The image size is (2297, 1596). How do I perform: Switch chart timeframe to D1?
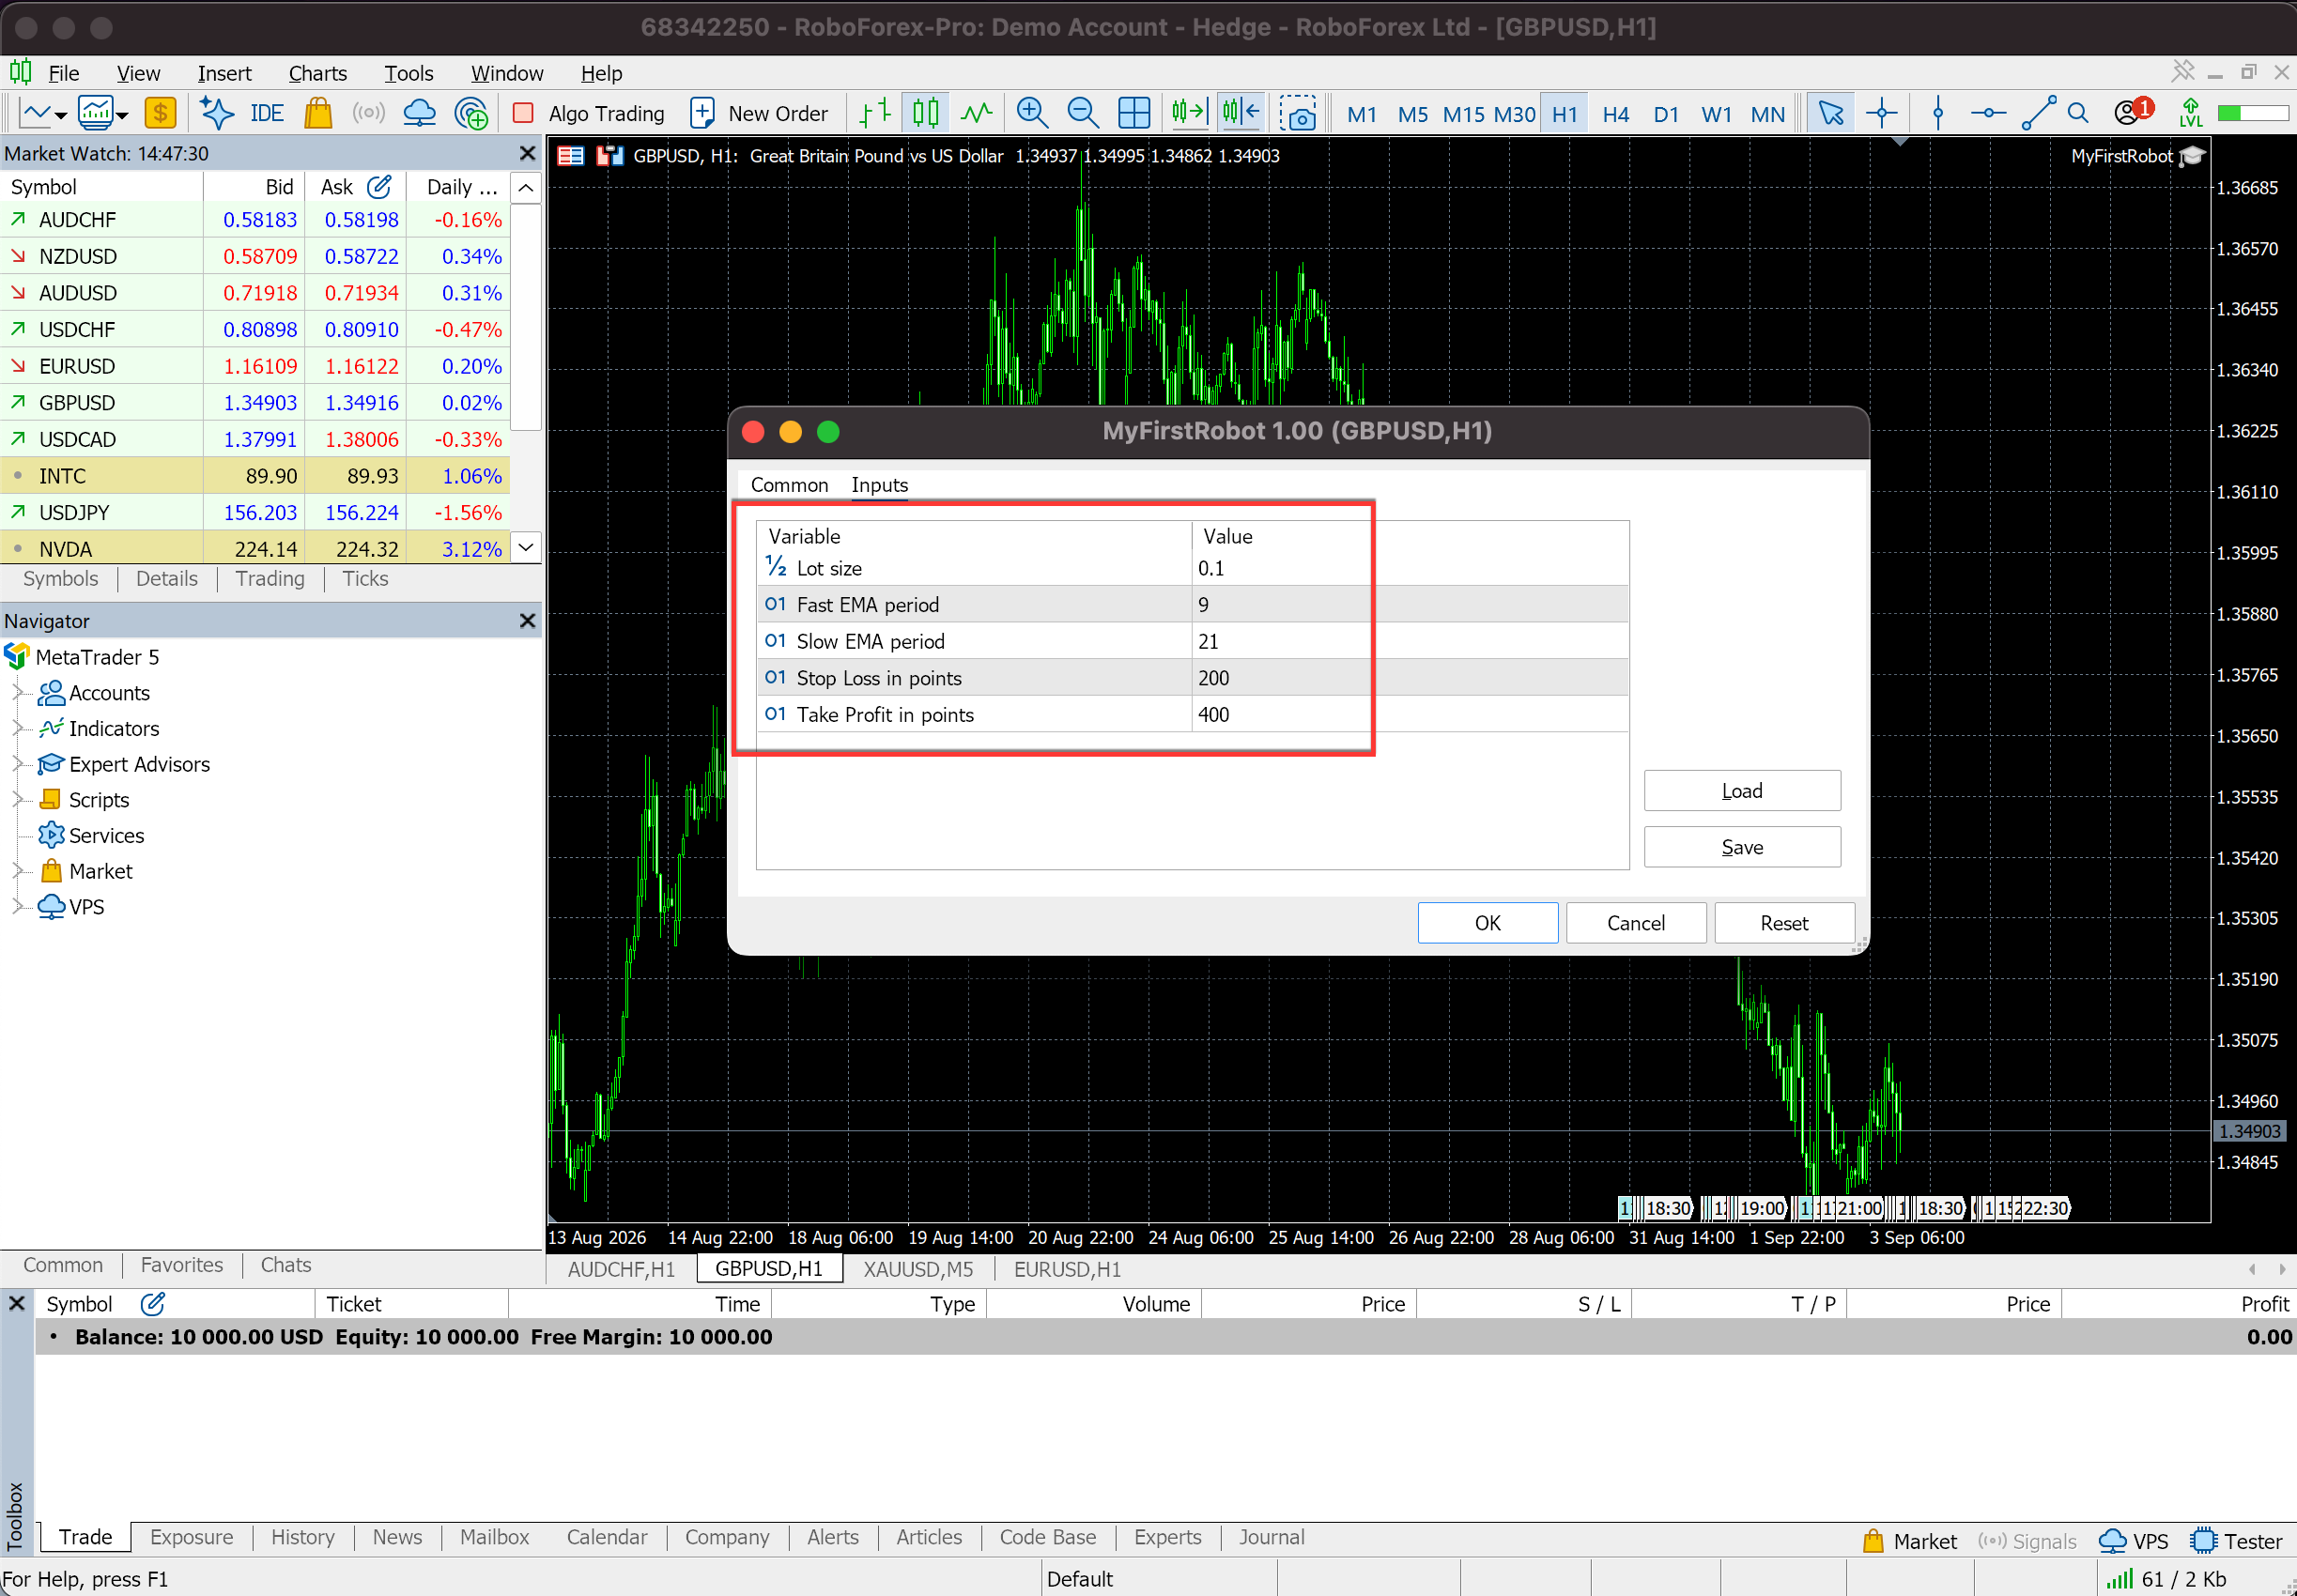pos(1666,114)
